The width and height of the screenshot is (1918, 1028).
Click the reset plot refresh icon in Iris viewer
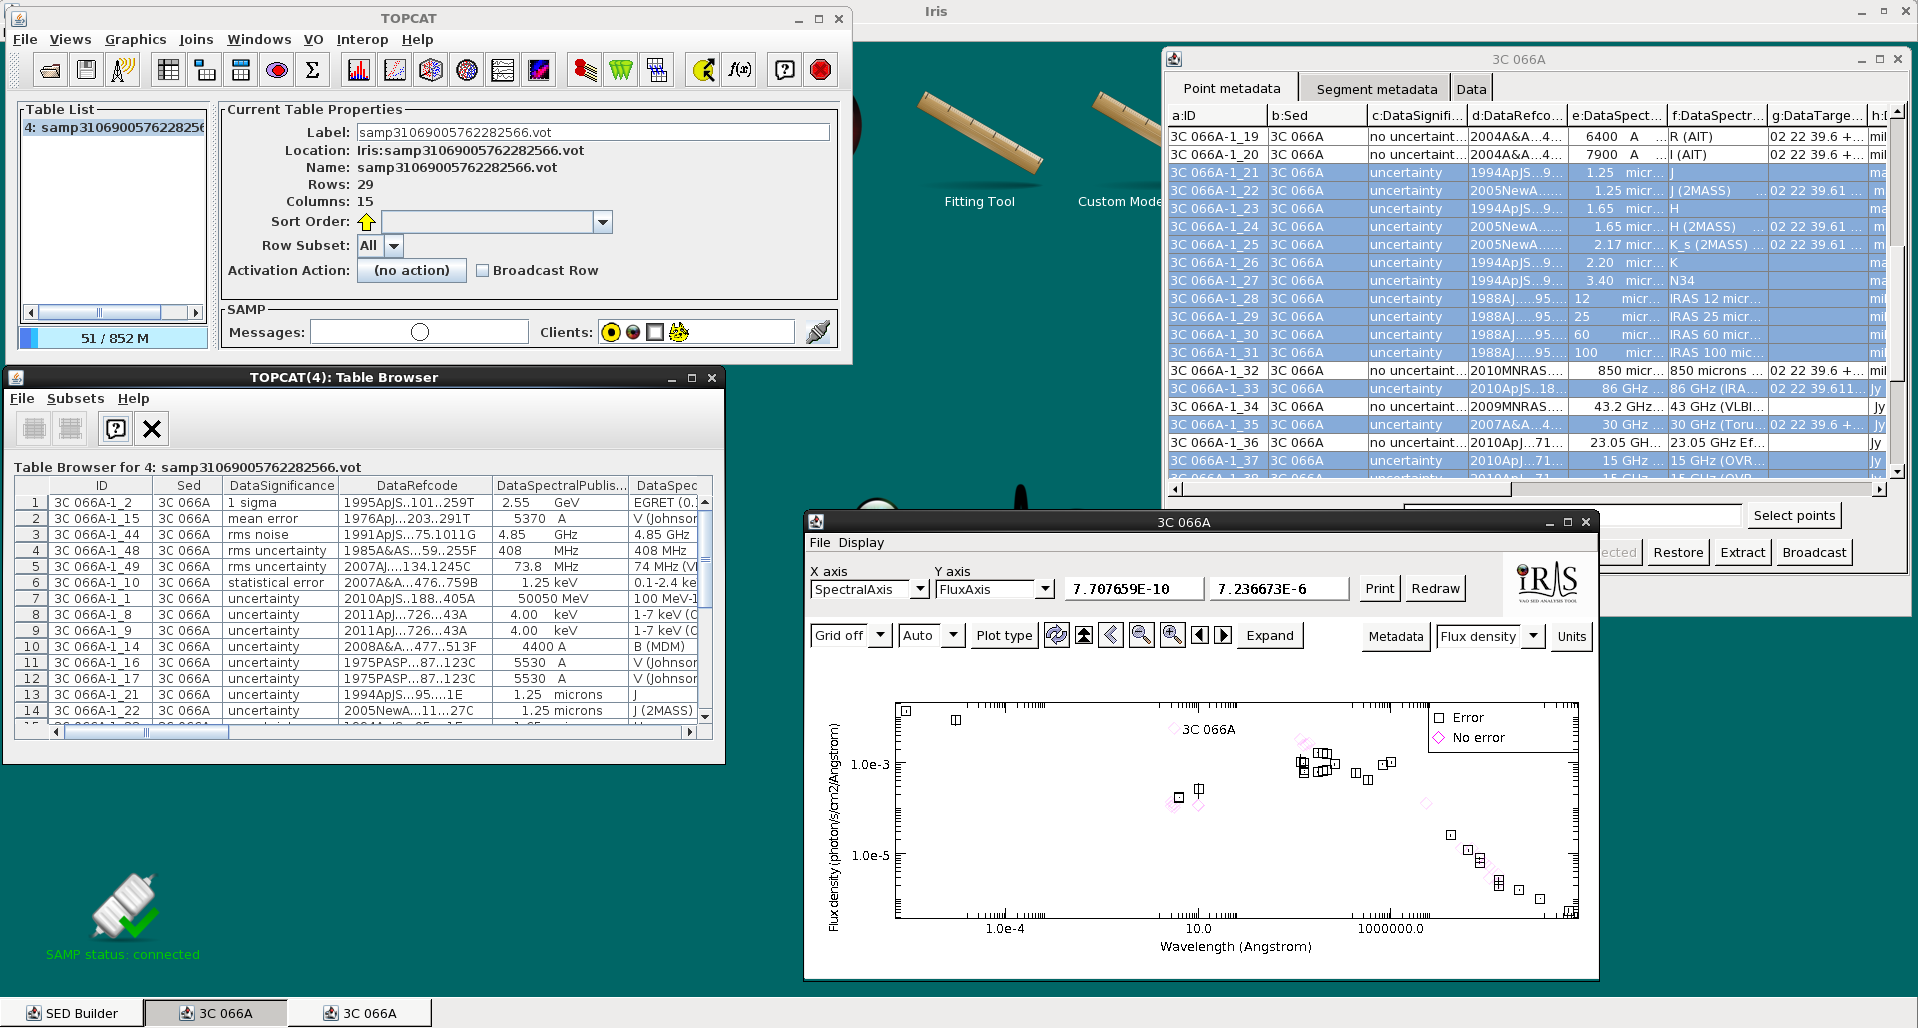coord(1056,635)
